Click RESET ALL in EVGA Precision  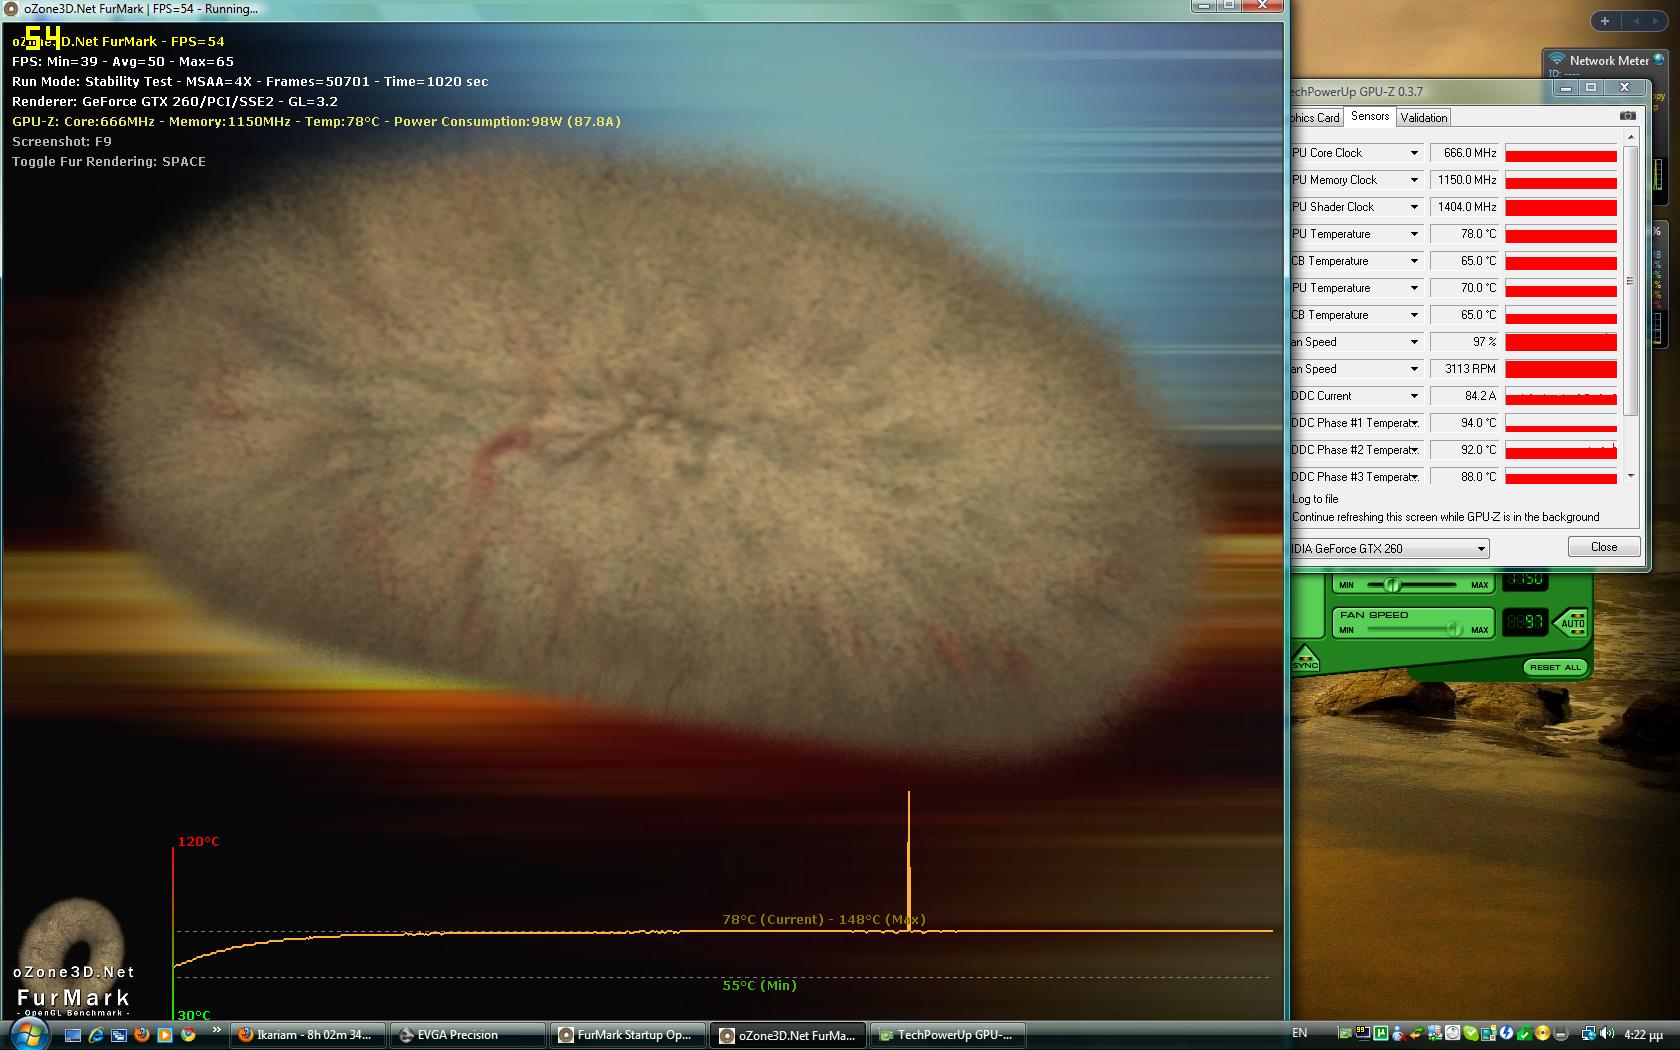click(1555, 667)
